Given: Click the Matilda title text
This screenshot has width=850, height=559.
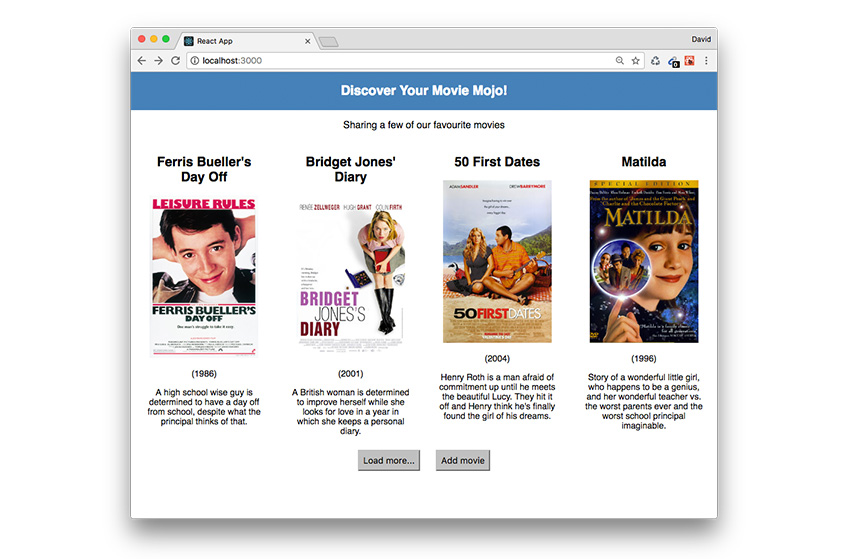Looking at the screenshot, I should pos(644,162).
